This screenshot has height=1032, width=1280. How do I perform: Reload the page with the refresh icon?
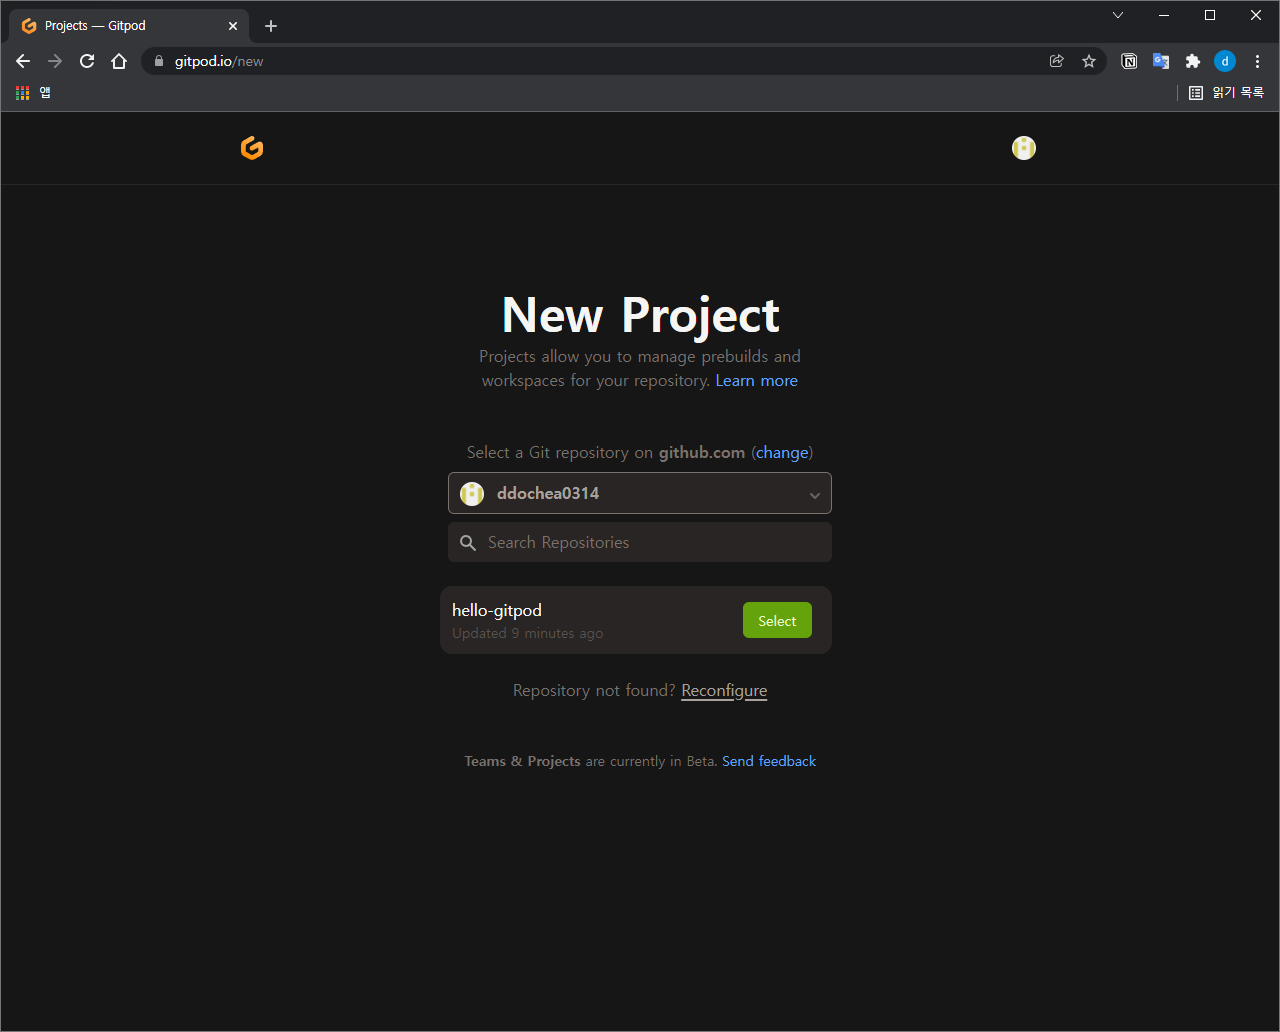pyautogui.click(x=87, y=61)
